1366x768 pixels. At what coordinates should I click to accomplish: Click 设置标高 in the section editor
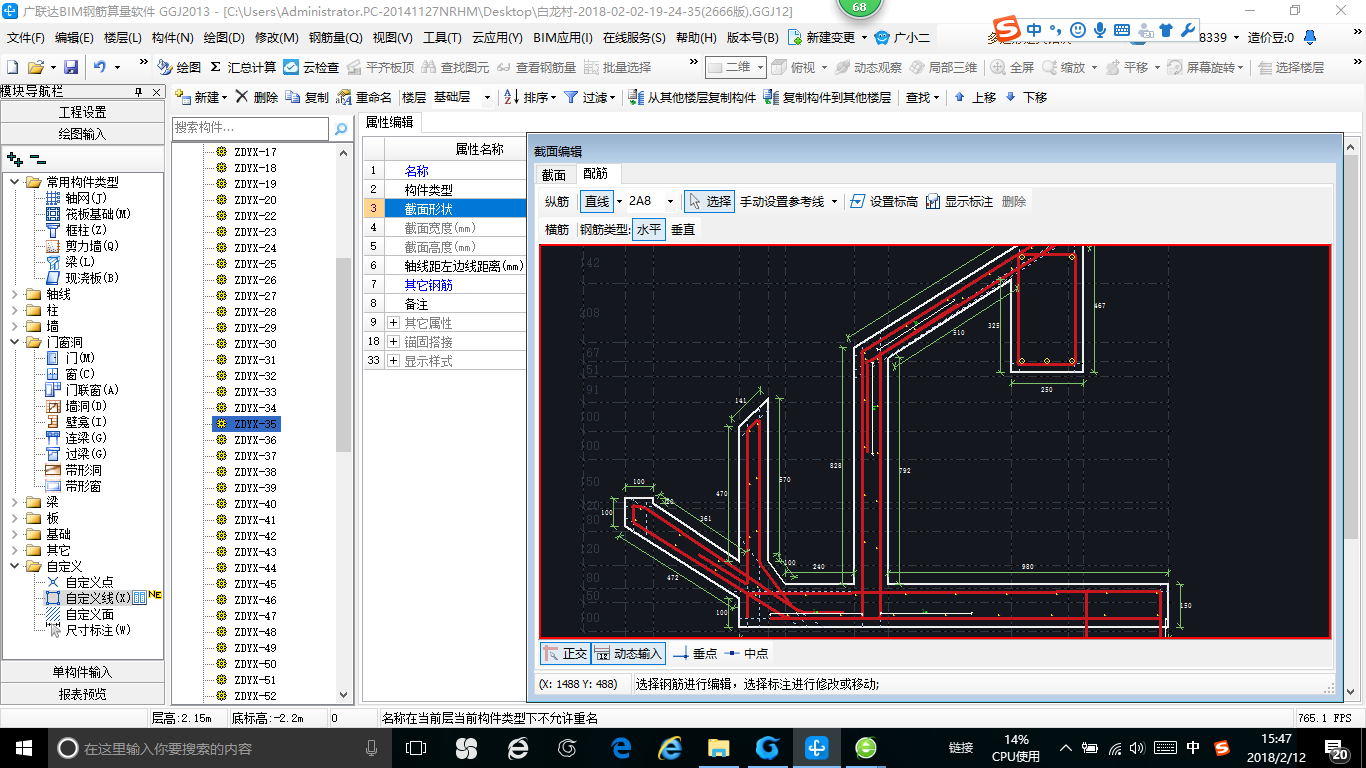883,201
